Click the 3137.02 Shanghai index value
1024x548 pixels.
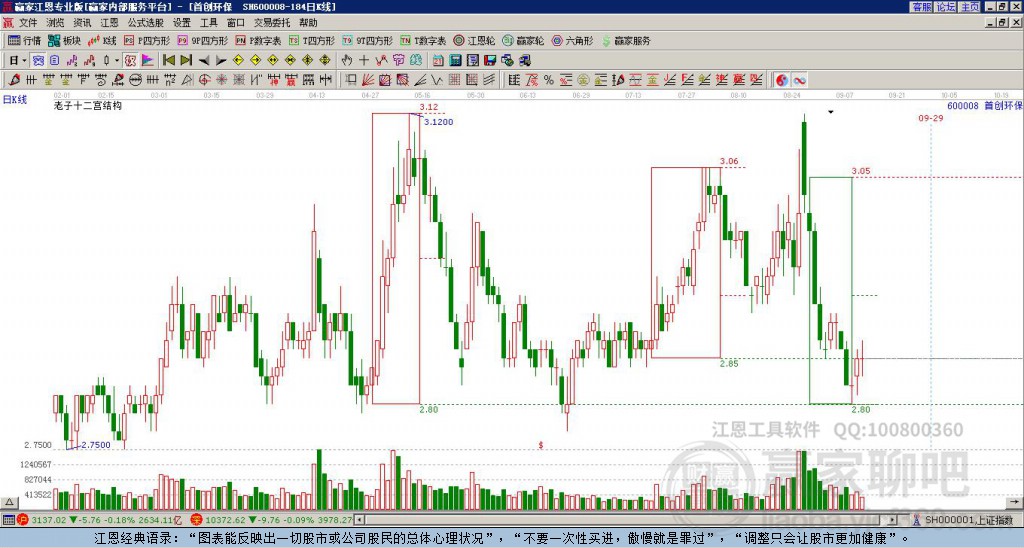(49, 520)
